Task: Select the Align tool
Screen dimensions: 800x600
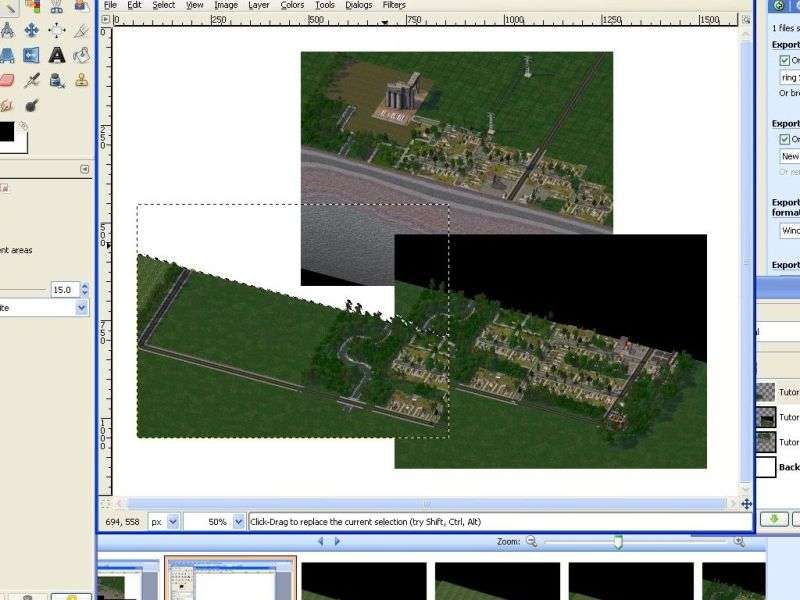Action: coord(57,30)
